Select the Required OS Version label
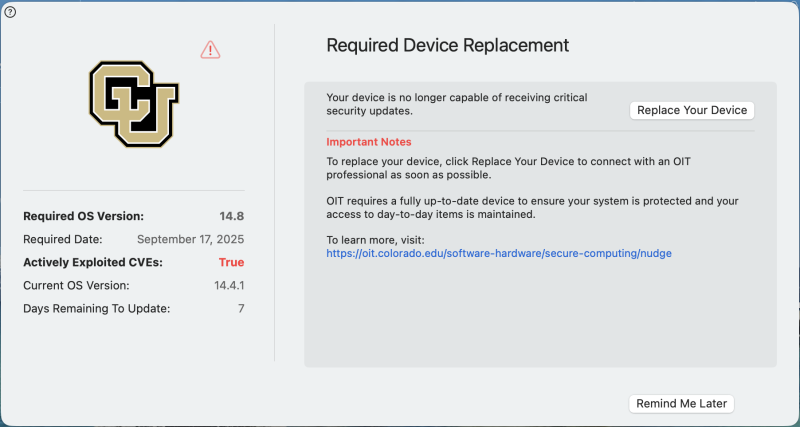 (84, 216)
